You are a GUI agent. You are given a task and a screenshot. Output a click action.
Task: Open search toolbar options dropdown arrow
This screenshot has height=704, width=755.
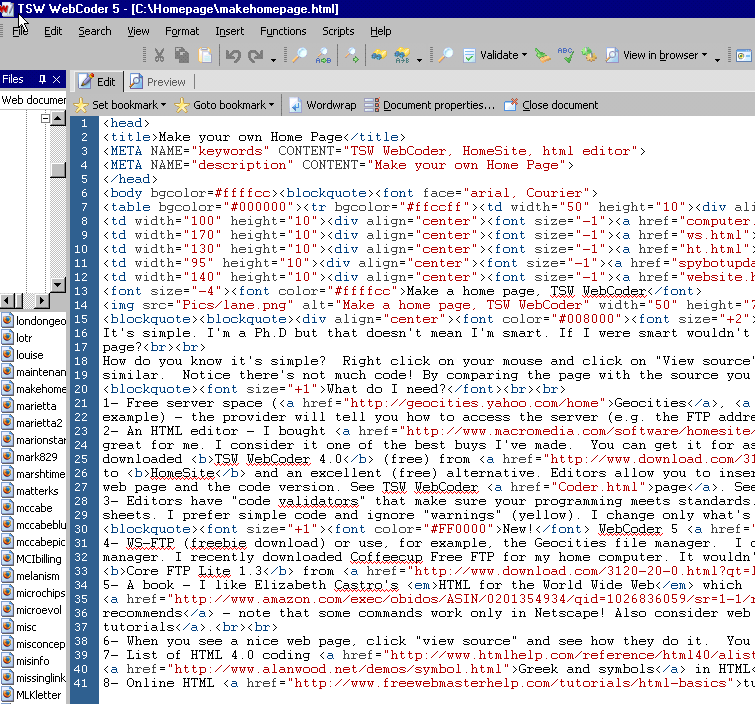(419, 60)
